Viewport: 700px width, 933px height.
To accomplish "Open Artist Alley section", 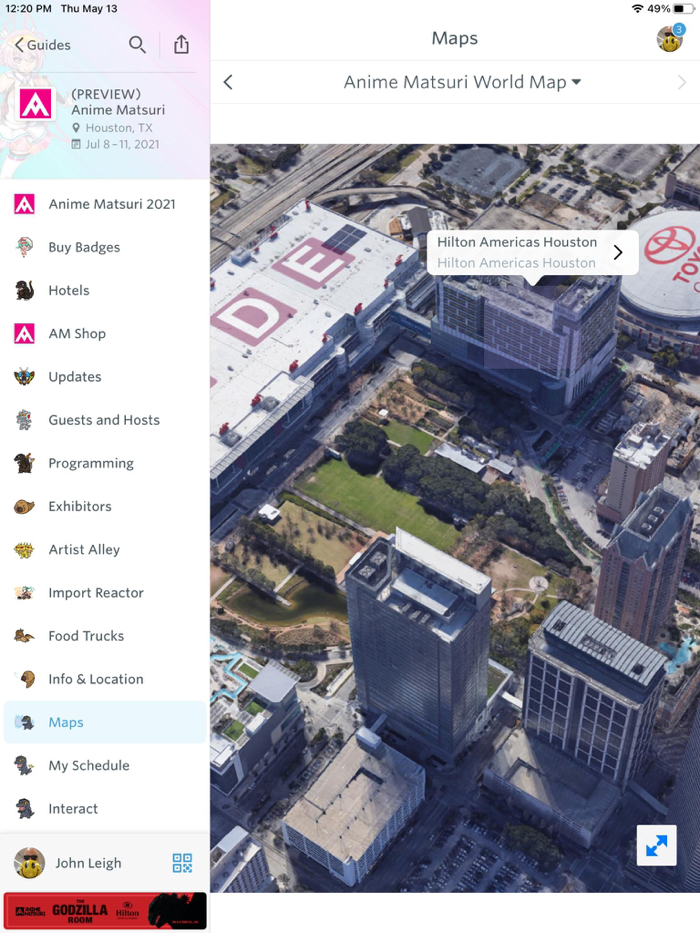I will (105, 550).
